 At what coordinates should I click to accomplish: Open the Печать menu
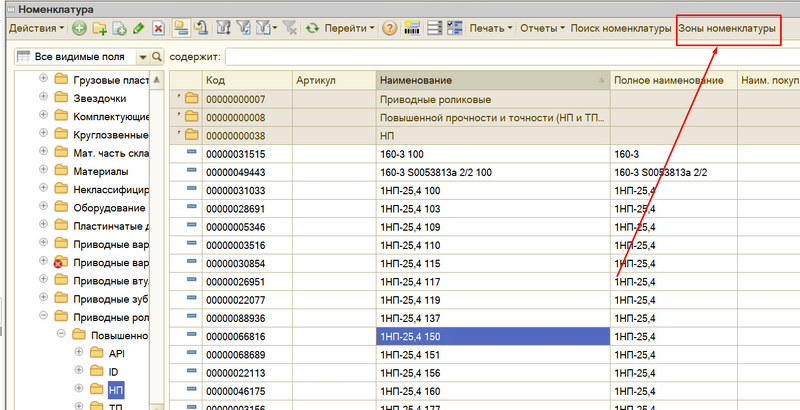491,29
